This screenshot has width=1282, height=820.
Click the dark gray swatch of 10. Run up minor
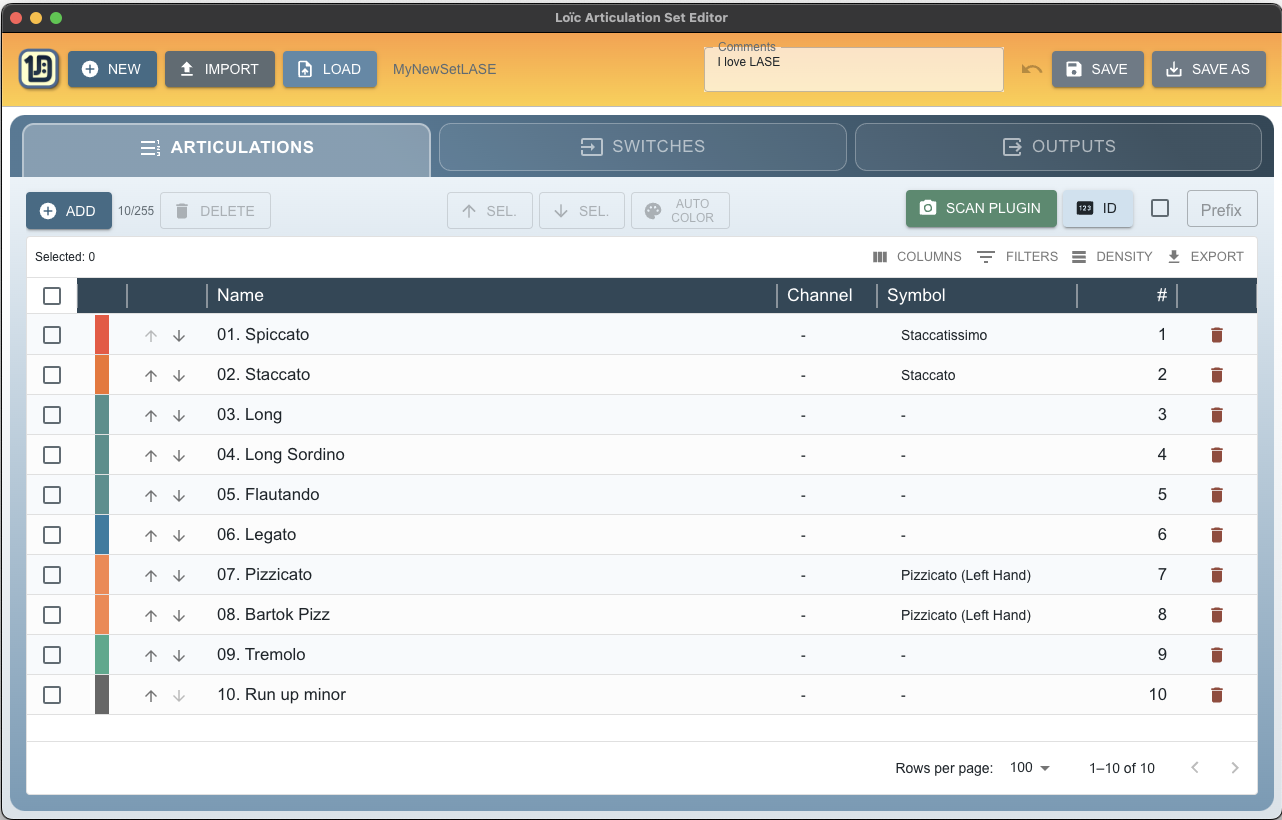(x=102, y=694)
